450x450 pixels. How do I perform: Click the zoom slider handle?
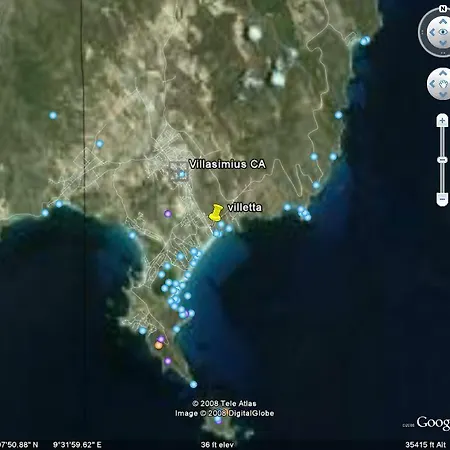coord(442,160)
